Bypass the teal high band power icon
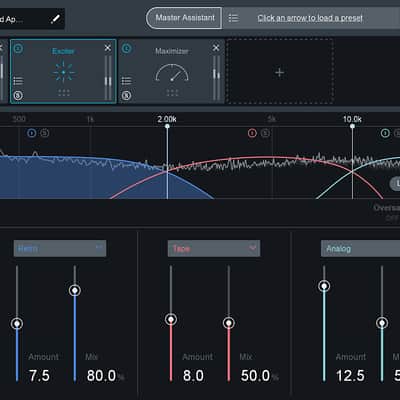 (x=385, y=133)
